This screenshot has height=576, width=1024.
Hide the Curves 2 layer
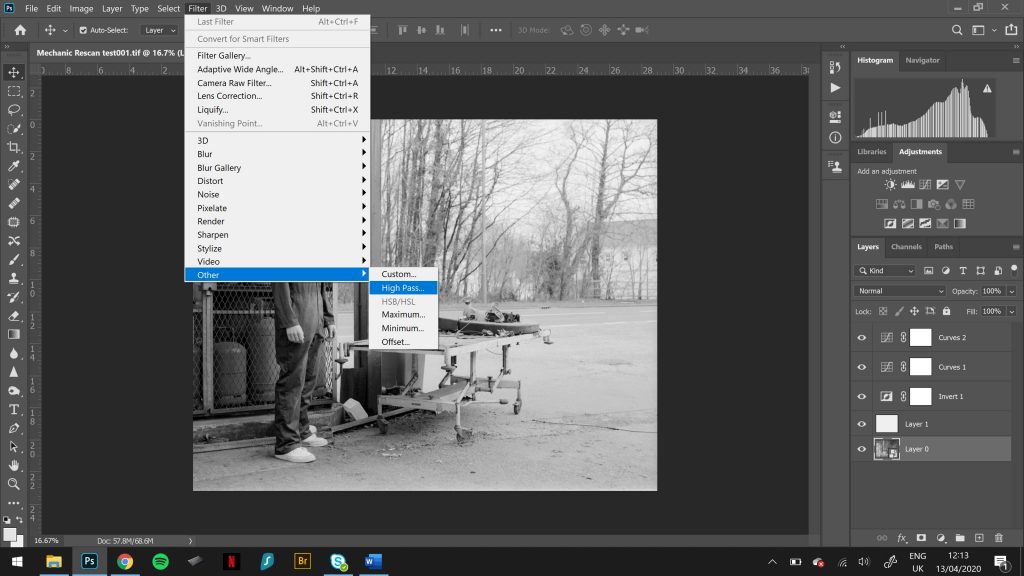click(862, 338)
